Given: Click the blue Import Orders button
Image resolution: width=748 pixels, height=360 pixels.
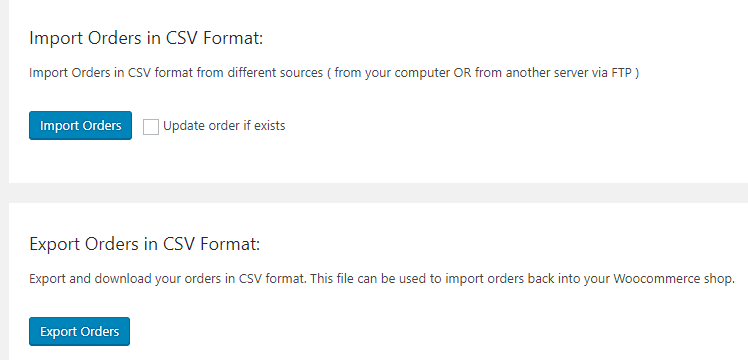Looking at the screenshot, I should [80, 125].
